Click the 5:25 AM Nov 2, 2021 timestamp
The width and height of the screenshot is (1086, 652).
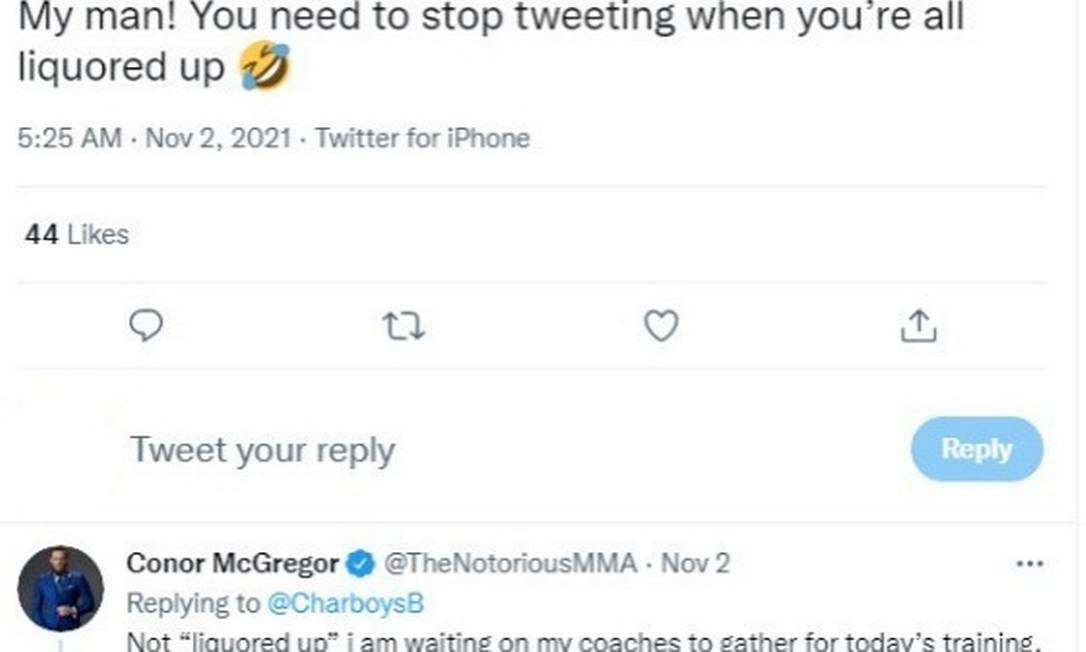tap(155, 138)
